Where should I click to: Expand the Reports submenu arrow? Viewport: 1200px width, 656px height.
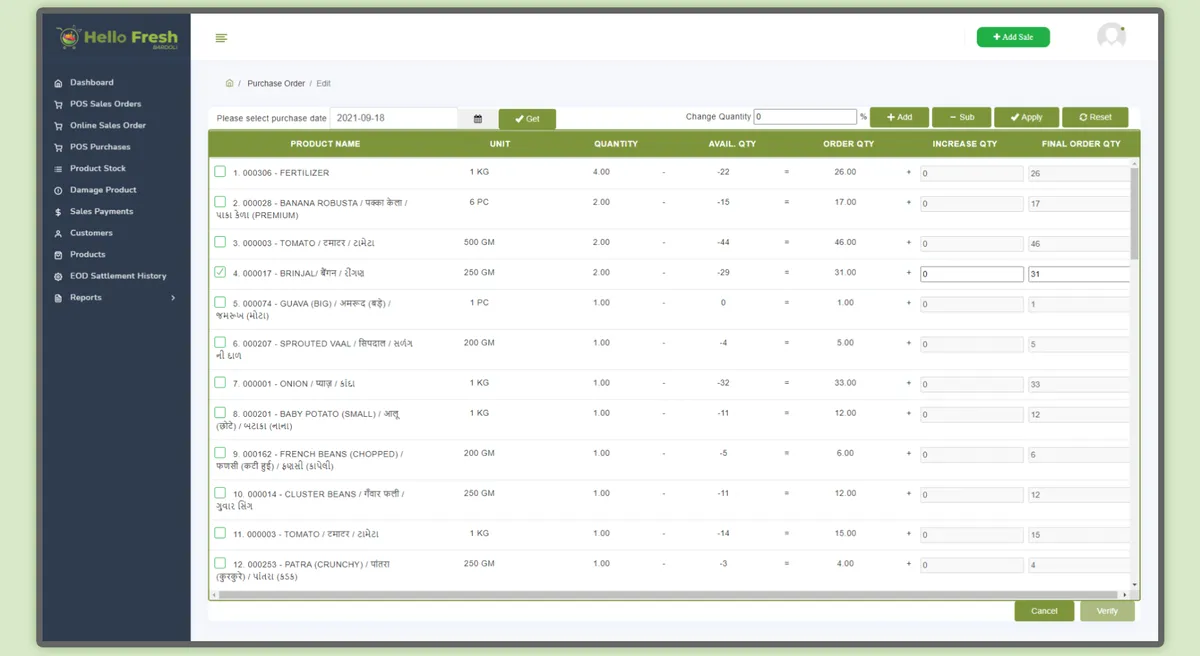coord(173,298)
